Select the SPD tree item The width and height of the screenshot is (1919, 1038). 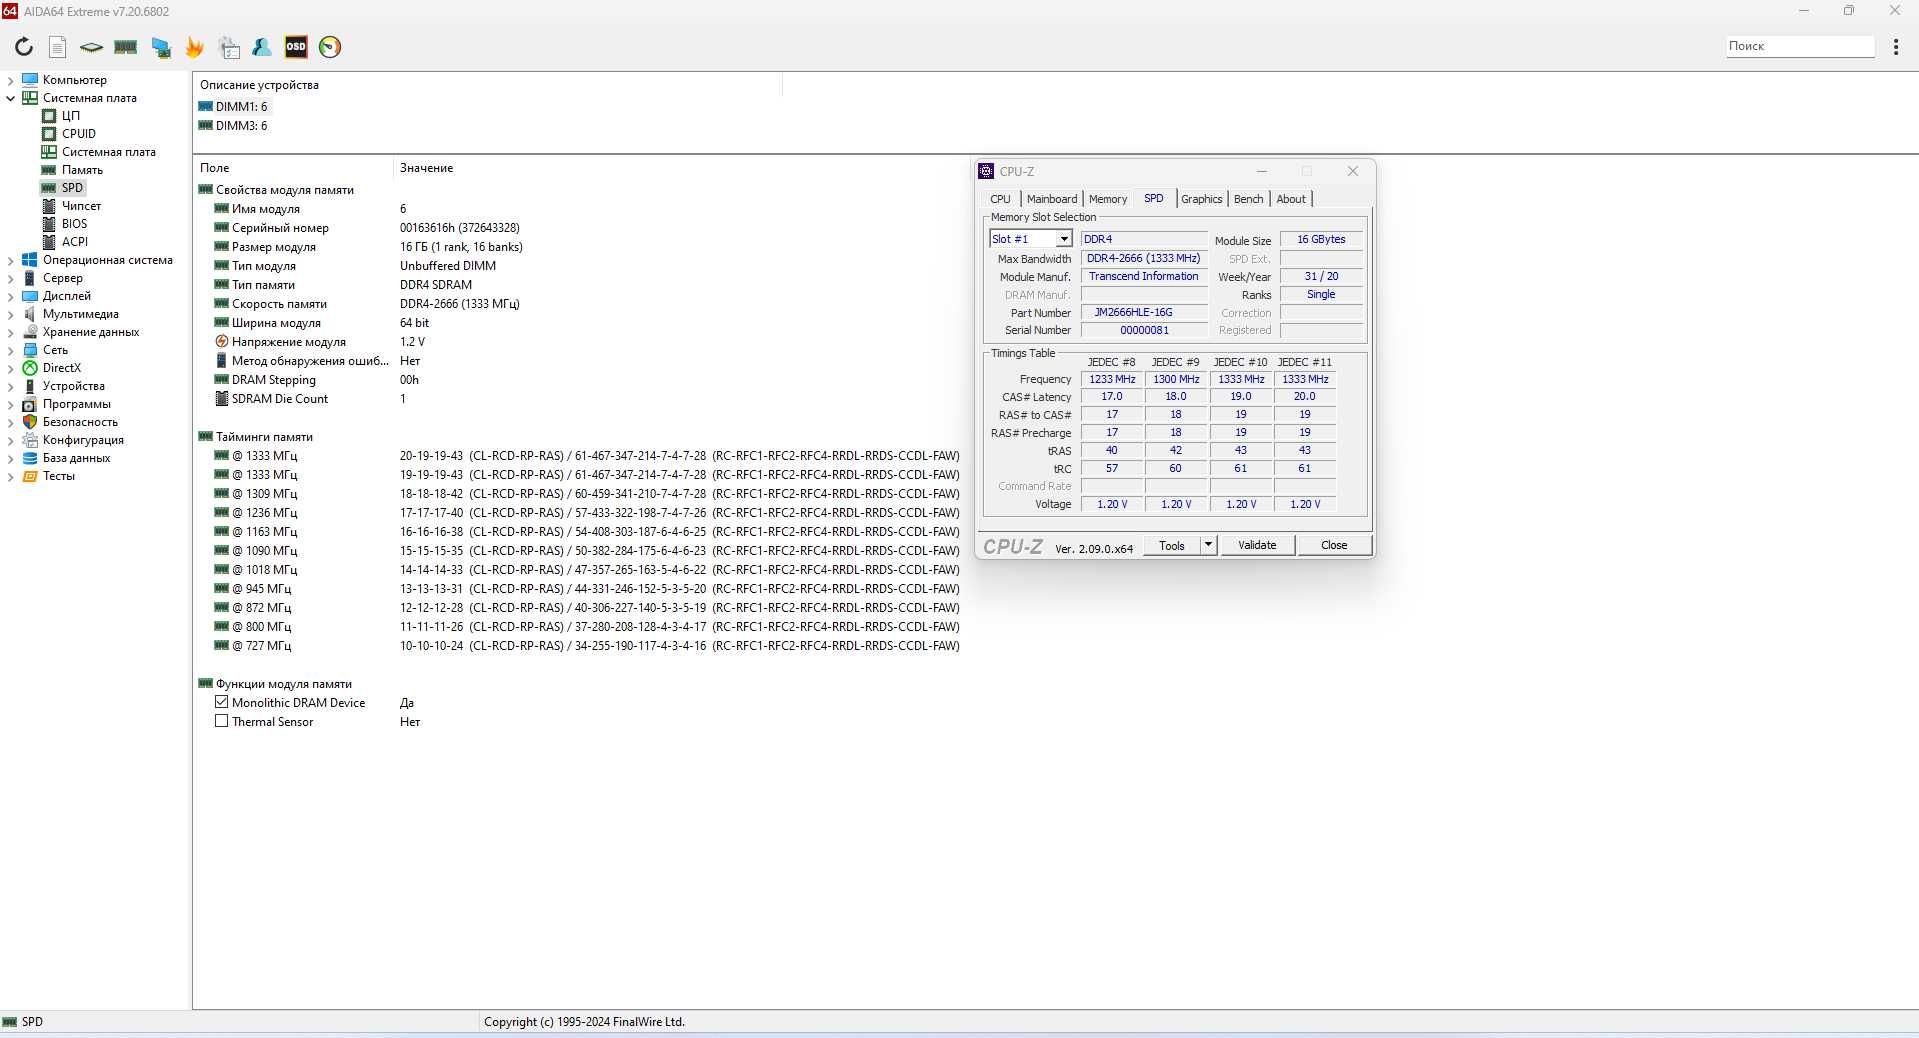(x=72, y=188)
